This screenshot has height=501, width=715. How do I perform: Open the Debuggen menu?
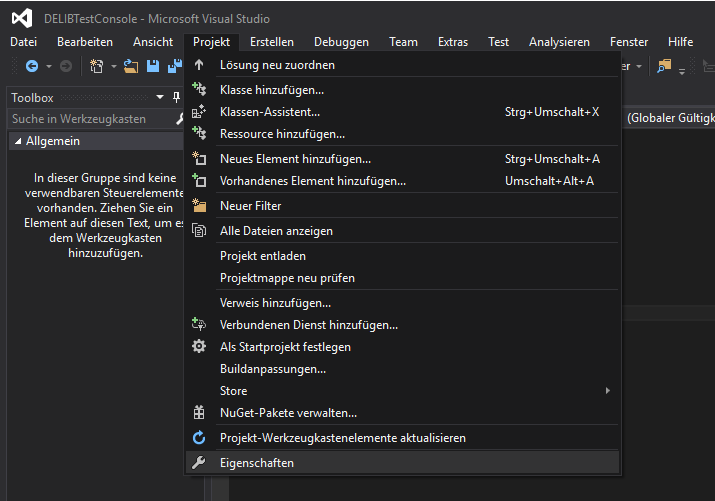[341, 42]
